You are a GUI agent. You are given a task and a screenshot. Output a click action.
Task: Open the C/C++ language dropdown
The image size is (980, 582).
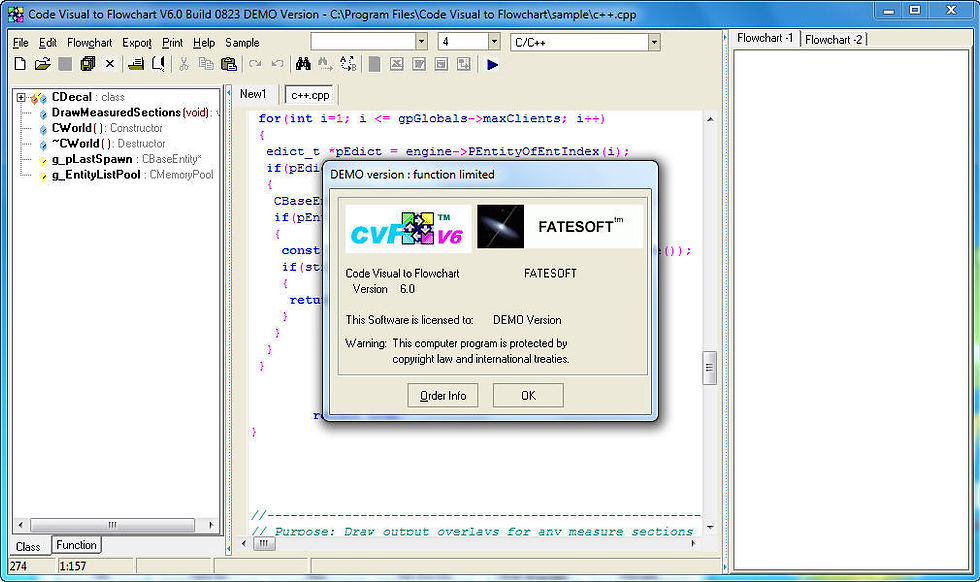654,42
